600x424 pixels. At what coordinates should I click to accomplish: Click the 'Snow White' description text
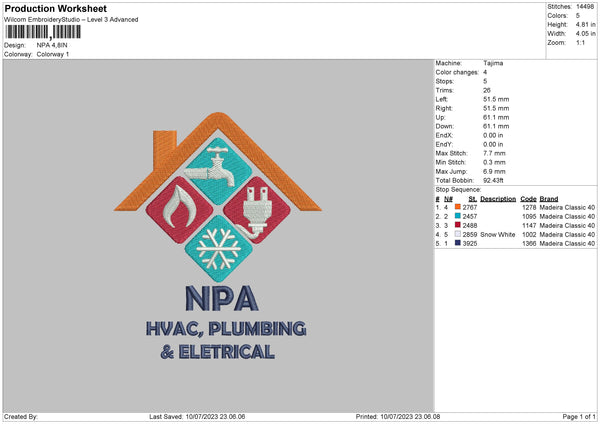[498, 235]
